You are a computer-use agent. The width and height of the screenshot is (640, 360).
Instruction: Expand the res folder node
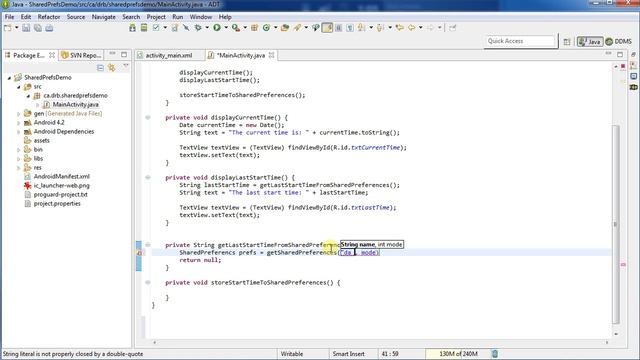pyautogui.click(x=18, y=168)
